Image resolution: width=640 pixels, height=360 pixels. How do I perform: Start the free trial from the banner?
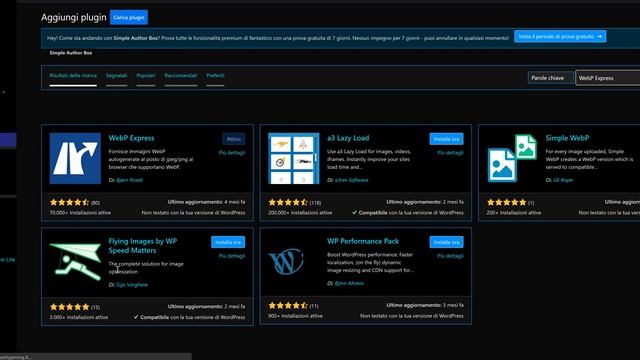tap(560, 36)
